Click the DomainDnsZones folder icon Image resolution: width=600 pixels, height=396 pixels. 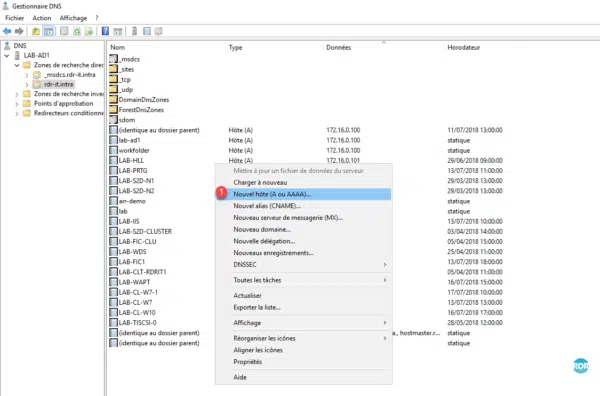click(113, 99)
